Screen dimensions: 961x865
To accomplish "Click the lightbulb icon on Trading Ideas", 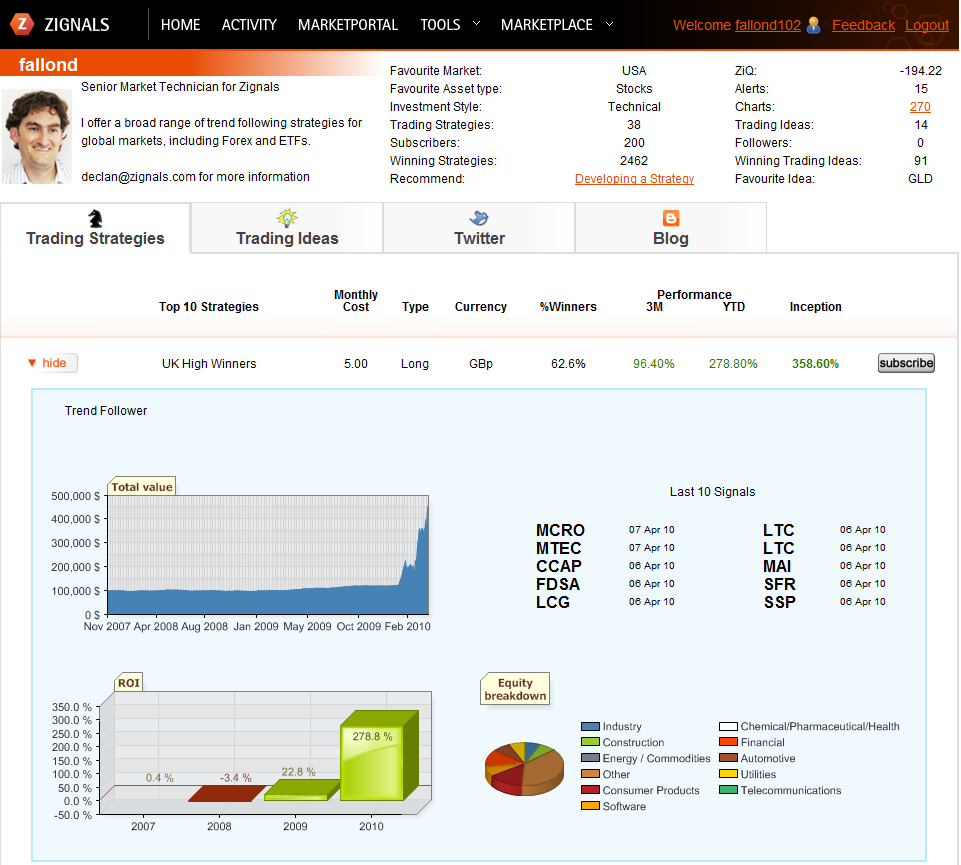I will coord(287,218).
